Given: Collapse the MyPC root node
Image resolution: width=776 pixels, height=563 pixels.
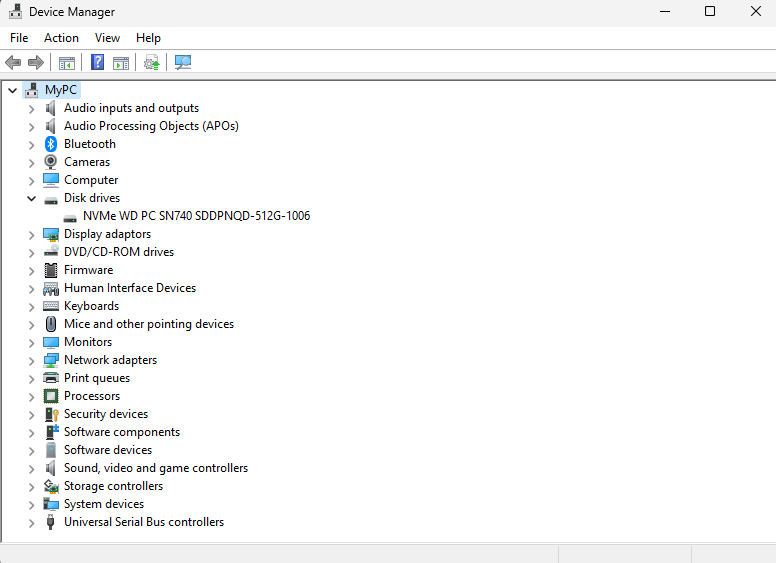Looking at the screenshot, I should click(12, 90).
